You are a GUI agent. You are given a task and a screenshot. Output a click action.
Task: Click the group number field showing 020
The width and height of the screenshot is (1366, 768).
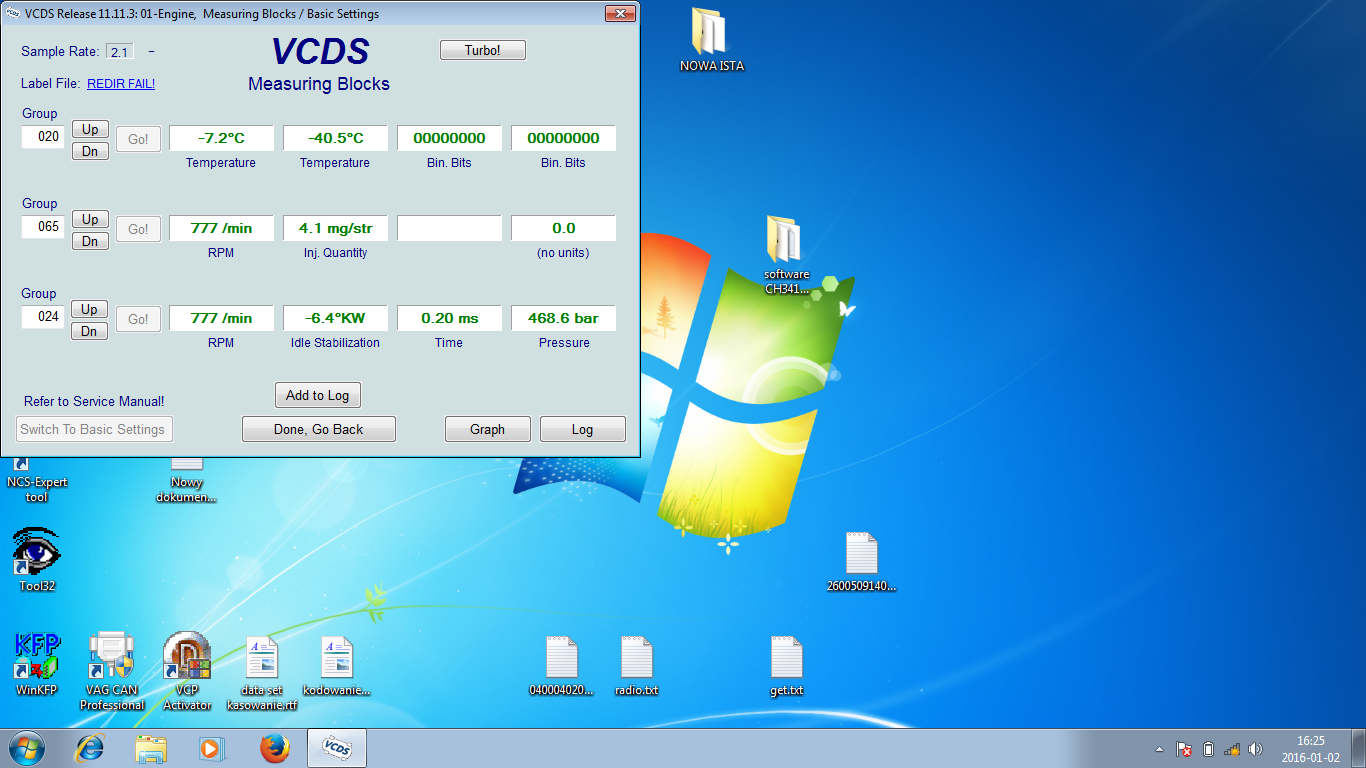tap(43, 137)
